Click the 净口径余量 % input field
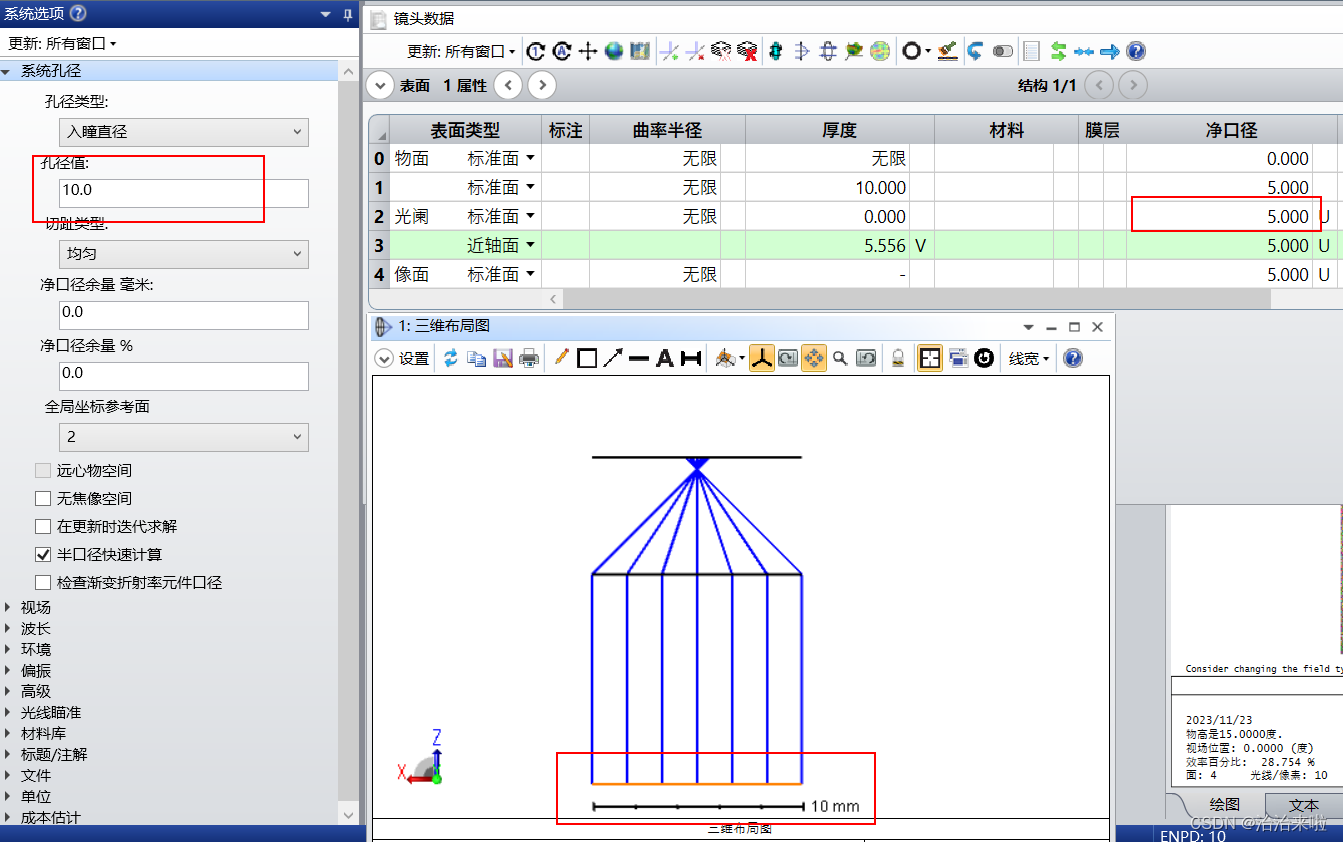This screenshot has height=842, width=1343. click(x=183, y=376)
